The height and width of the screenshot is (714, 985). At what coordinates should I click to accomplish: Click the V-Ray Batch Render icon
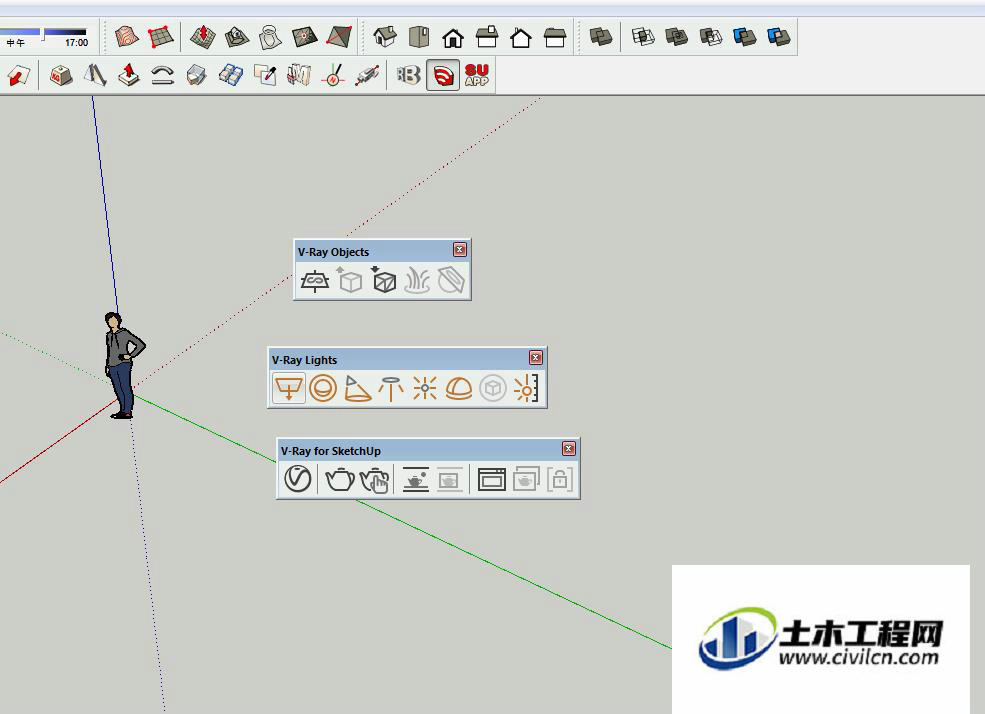pyautogui.click(x=526, y=480)
